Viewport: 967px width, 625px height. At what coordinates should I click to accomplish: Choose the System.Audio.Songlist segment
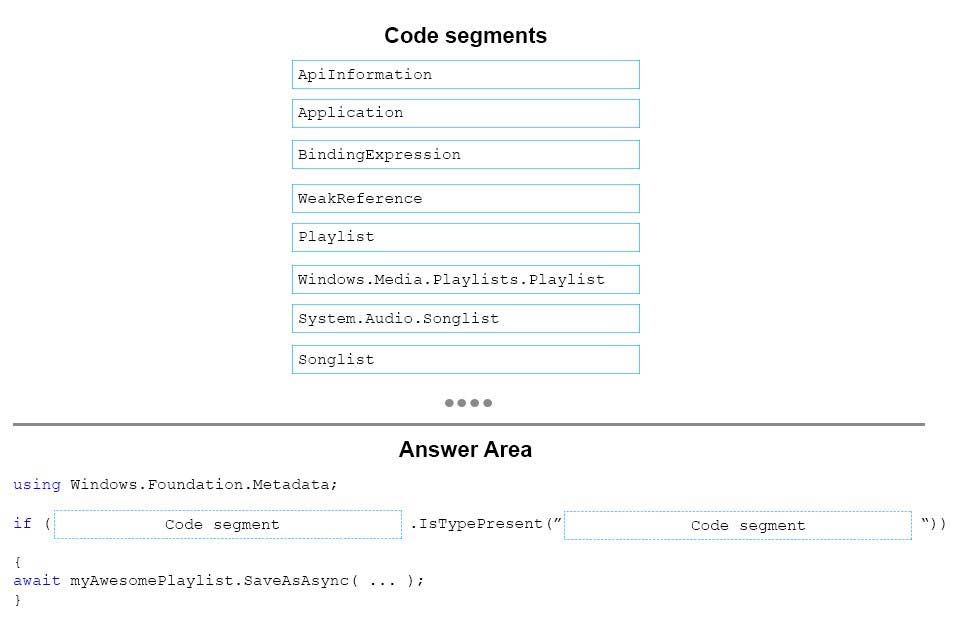pyautogui.click(x=466, y=319)
